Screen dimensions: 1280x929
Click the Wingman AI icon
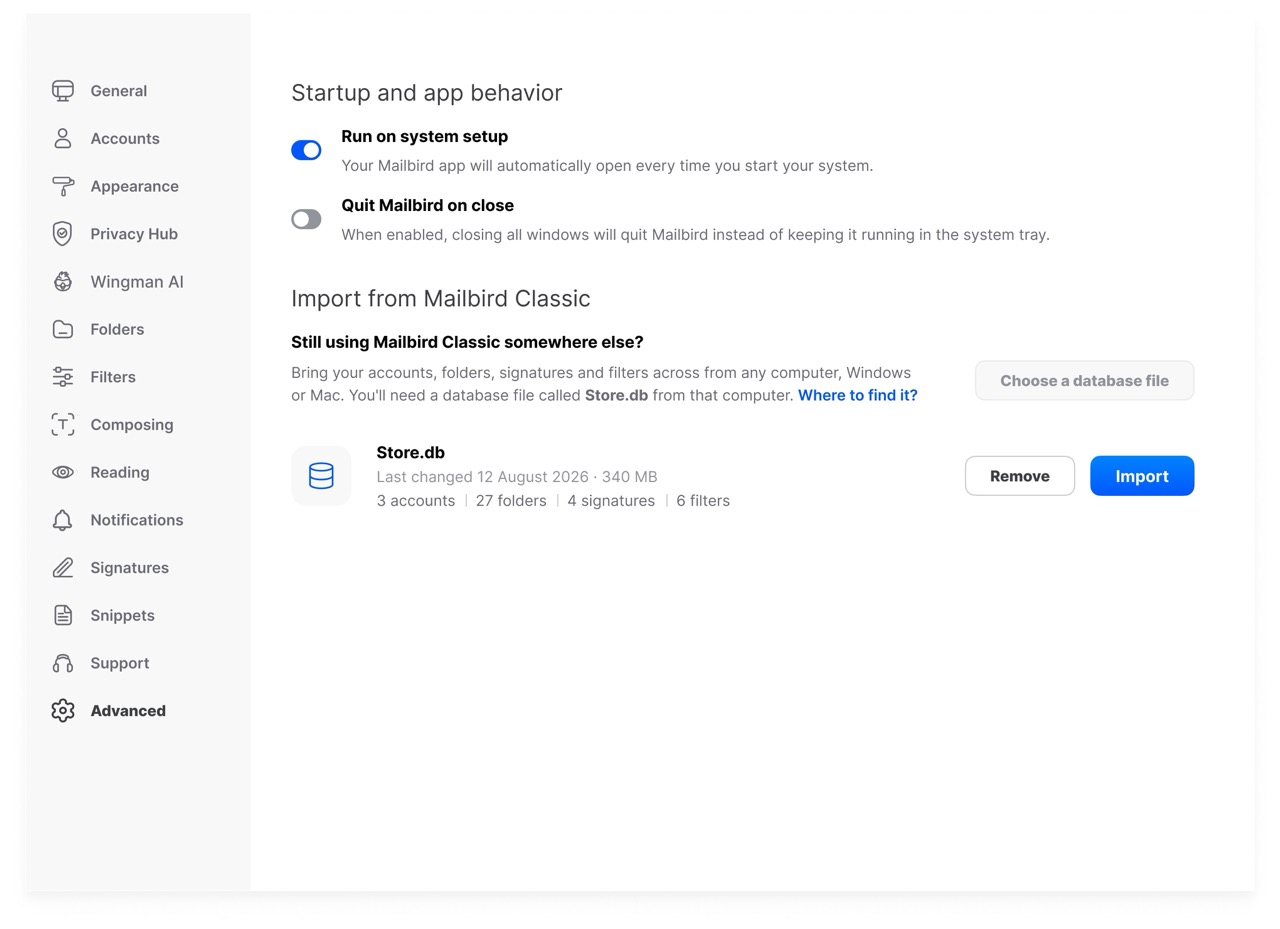pyautogui.click(x=63, y=282)
